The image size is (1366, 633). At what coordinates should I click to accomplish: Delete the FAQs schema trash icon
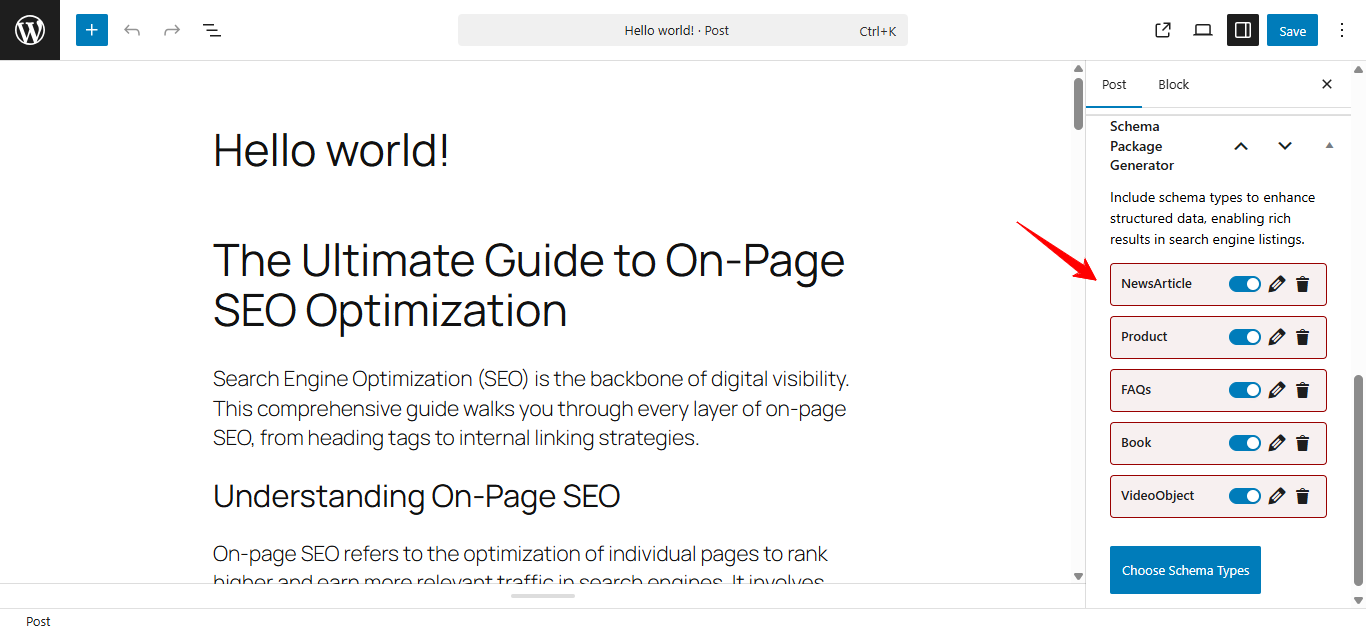[1302, 390]
